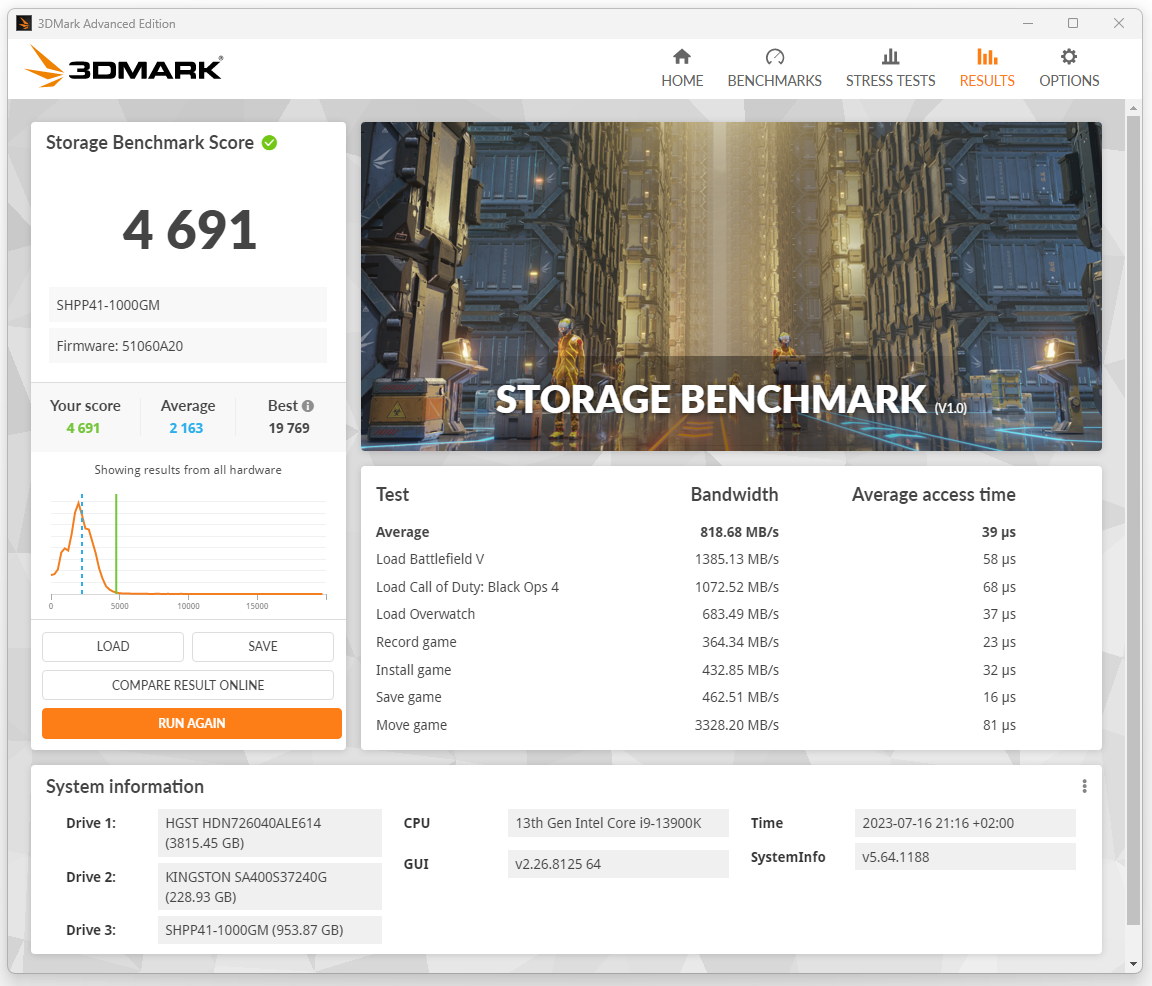The image size is (1152, 986).
Task: Click the green validated checkmark icon
Action: [x=270, y=143]
